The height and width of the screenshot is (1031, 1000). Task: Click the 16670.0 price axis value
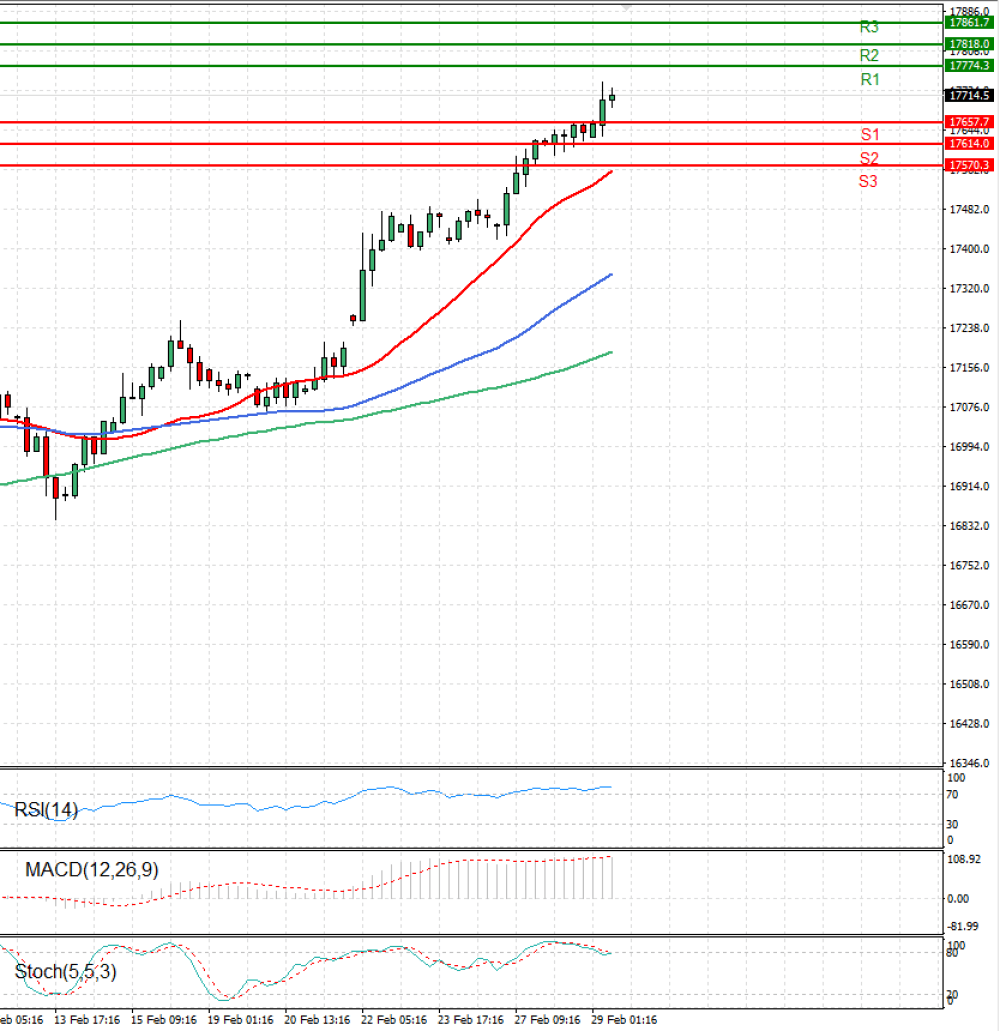[x=969, y=605]
